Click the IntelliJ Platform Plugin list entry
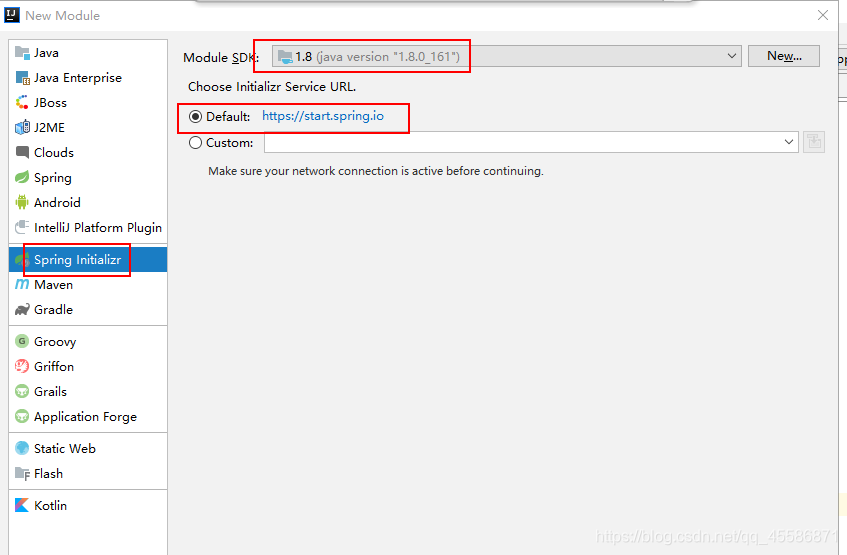The image size is (847, 555). [88, 227]
